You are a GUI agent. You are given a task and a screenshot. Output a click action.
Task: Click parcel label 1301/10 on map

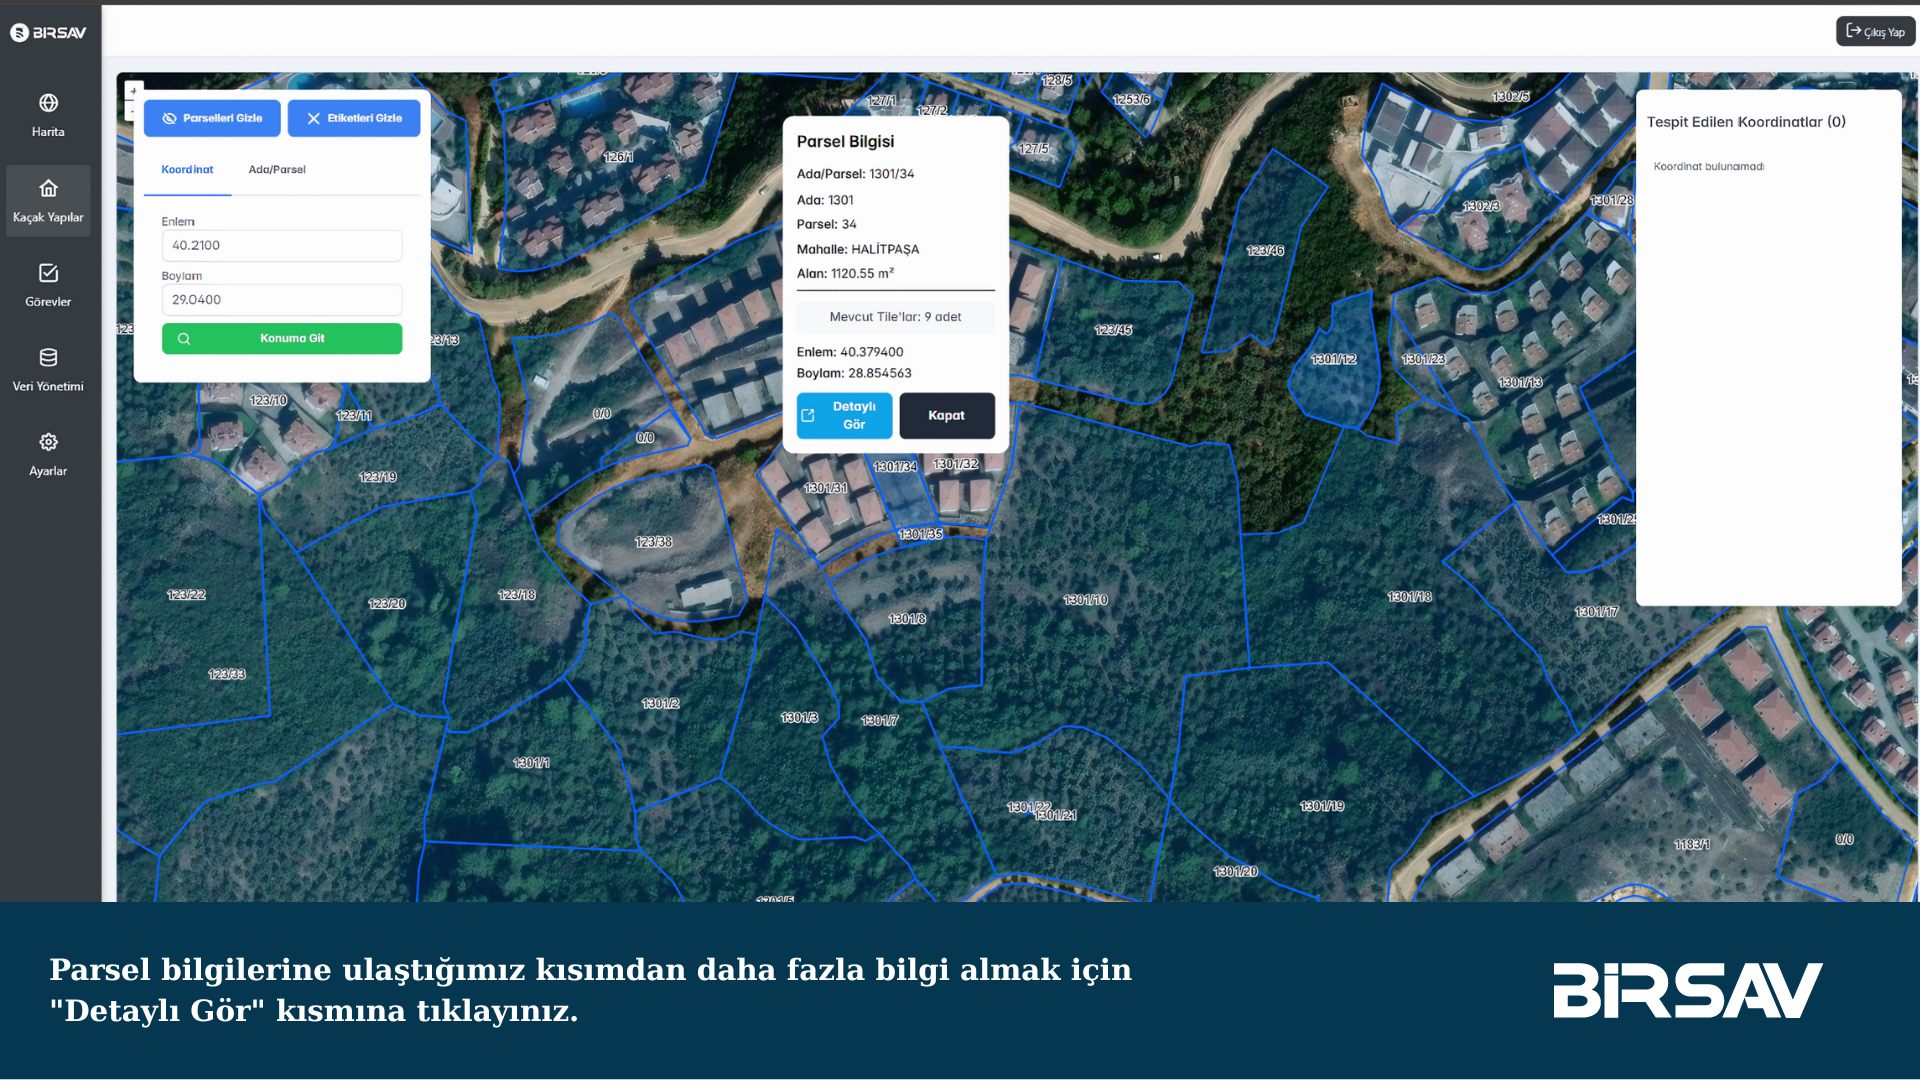point(1085,600)
